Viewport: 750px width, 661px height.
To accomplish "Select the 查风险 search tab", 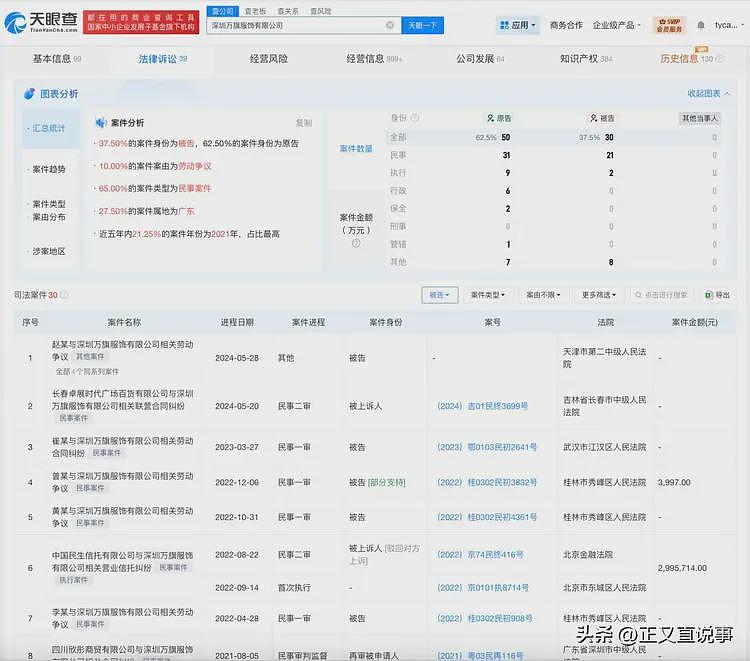I will 320,11.
